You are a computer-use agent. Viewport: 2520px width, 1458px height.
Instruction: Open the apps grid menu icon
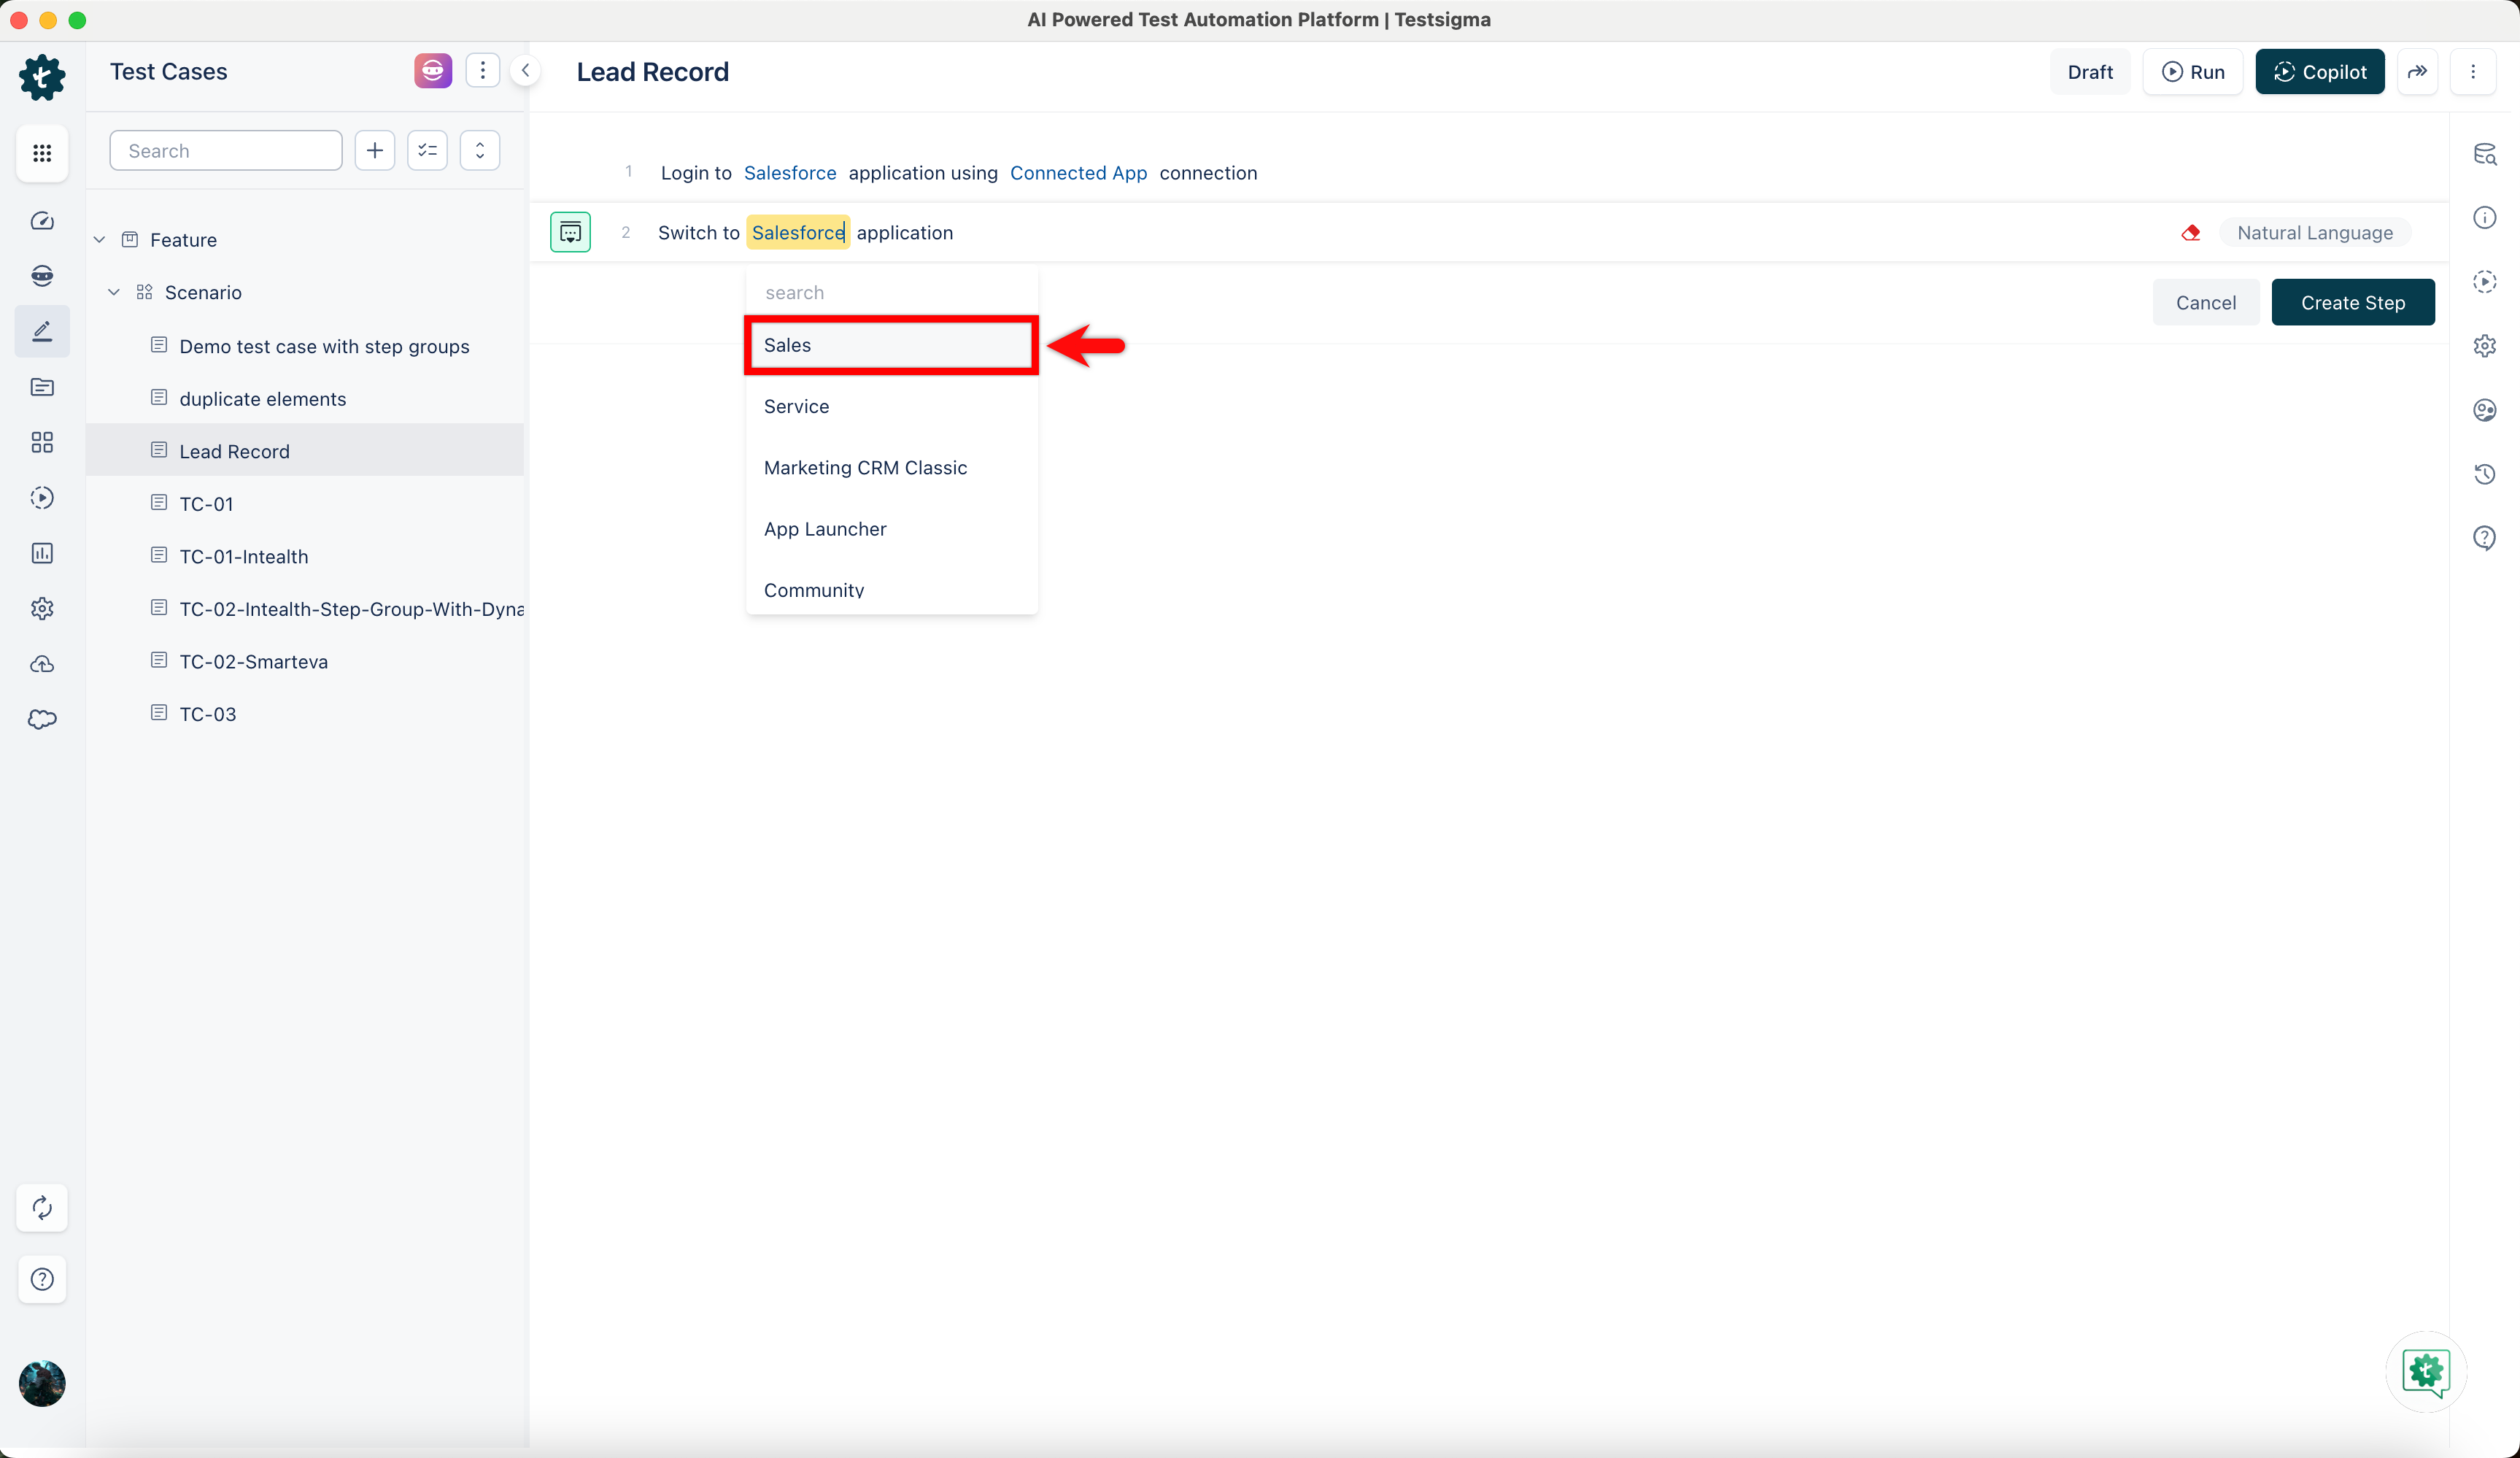tap(42, 152)
